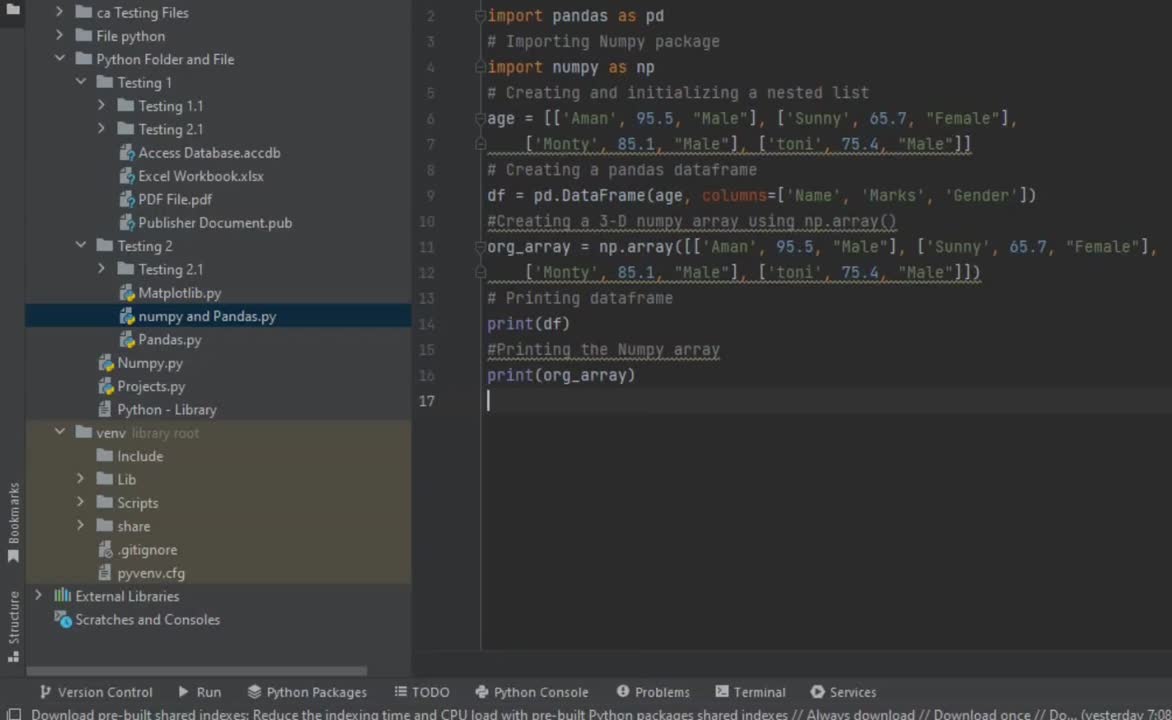The width and height of the screenshot is (1172, 720).
Task: Expand the Scripts folder
Action: coord(81,502)
